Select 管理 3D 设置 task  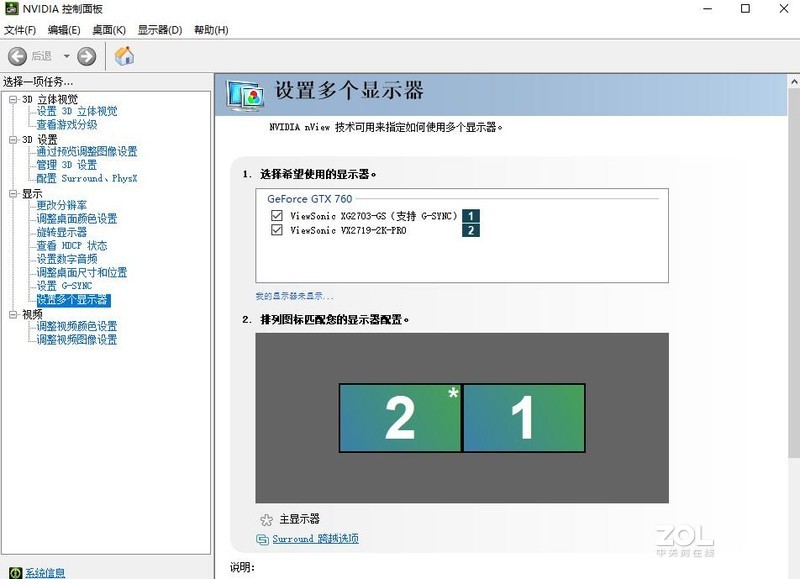[x=67, y=165]
